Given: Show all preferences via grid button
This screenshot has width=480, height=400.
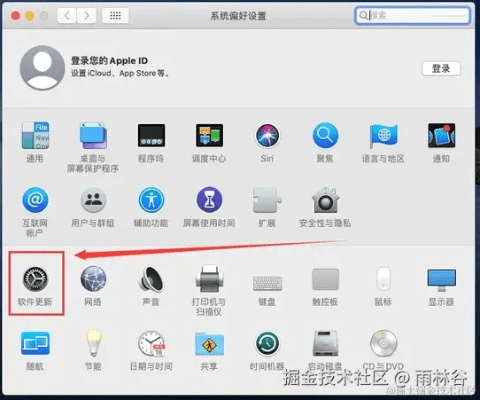Looking at the screenshot, I should (x=115, y=16).
